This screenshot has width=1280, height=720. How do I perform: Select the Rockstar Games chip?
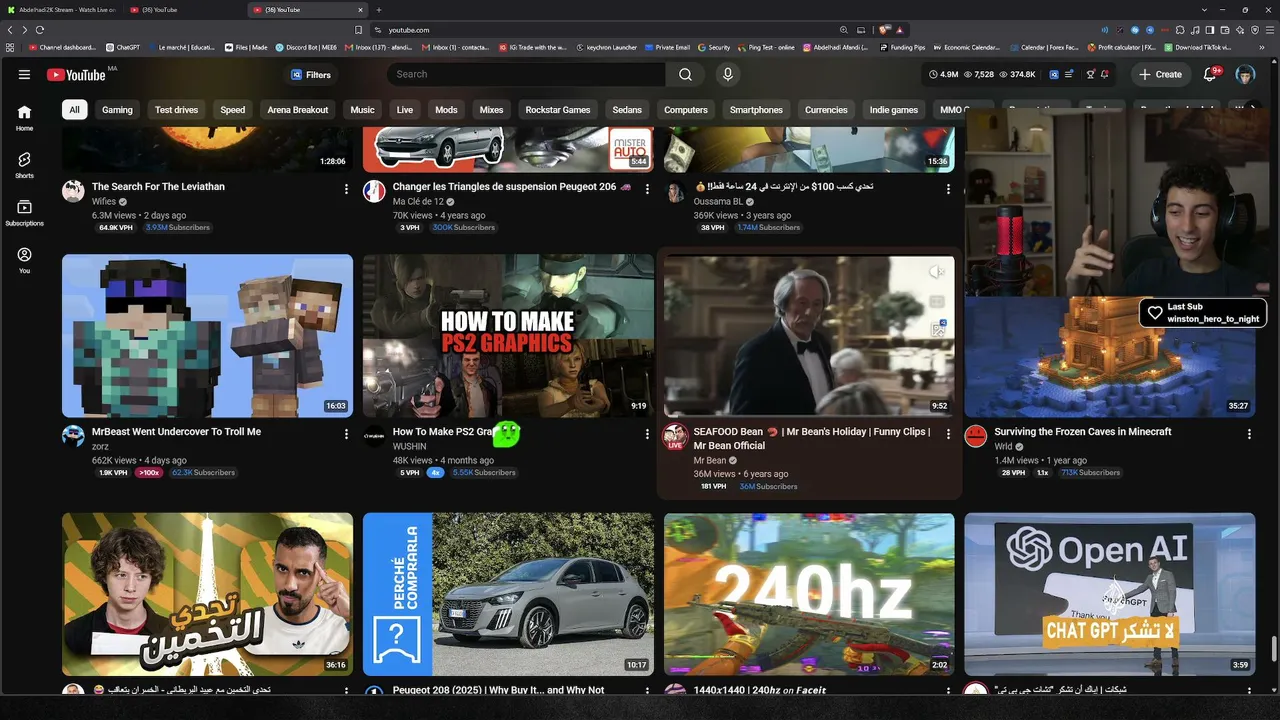pos(558,110)
